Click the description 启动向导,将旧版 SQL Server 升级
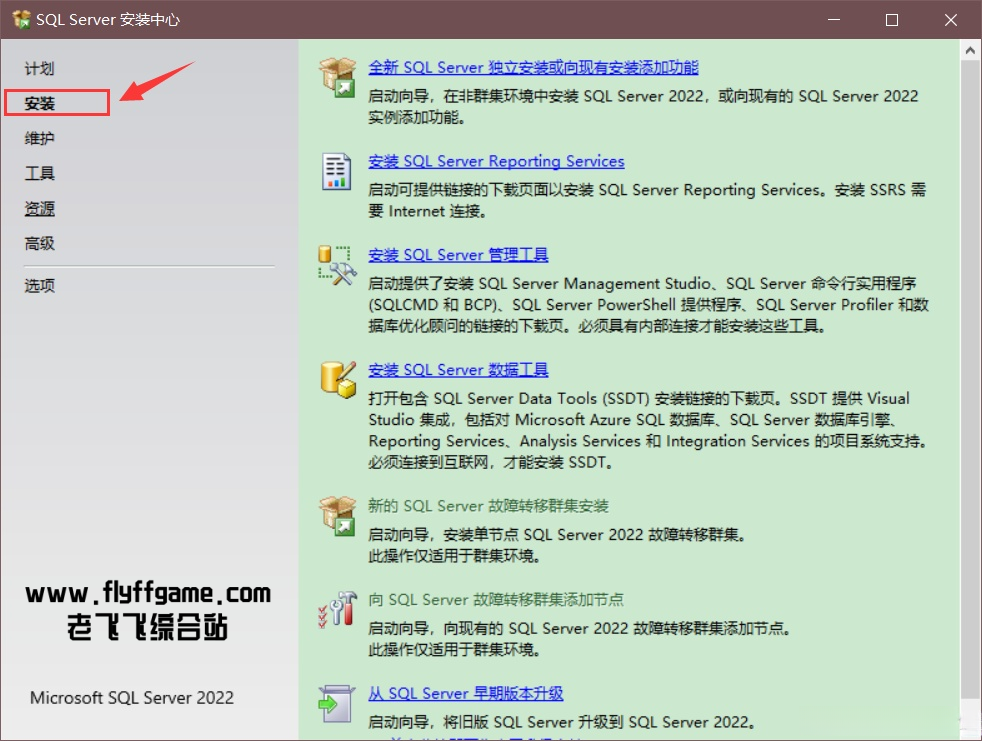Image resolution: width=982 pixels, height=741 pixels. [x=561, y=722]
